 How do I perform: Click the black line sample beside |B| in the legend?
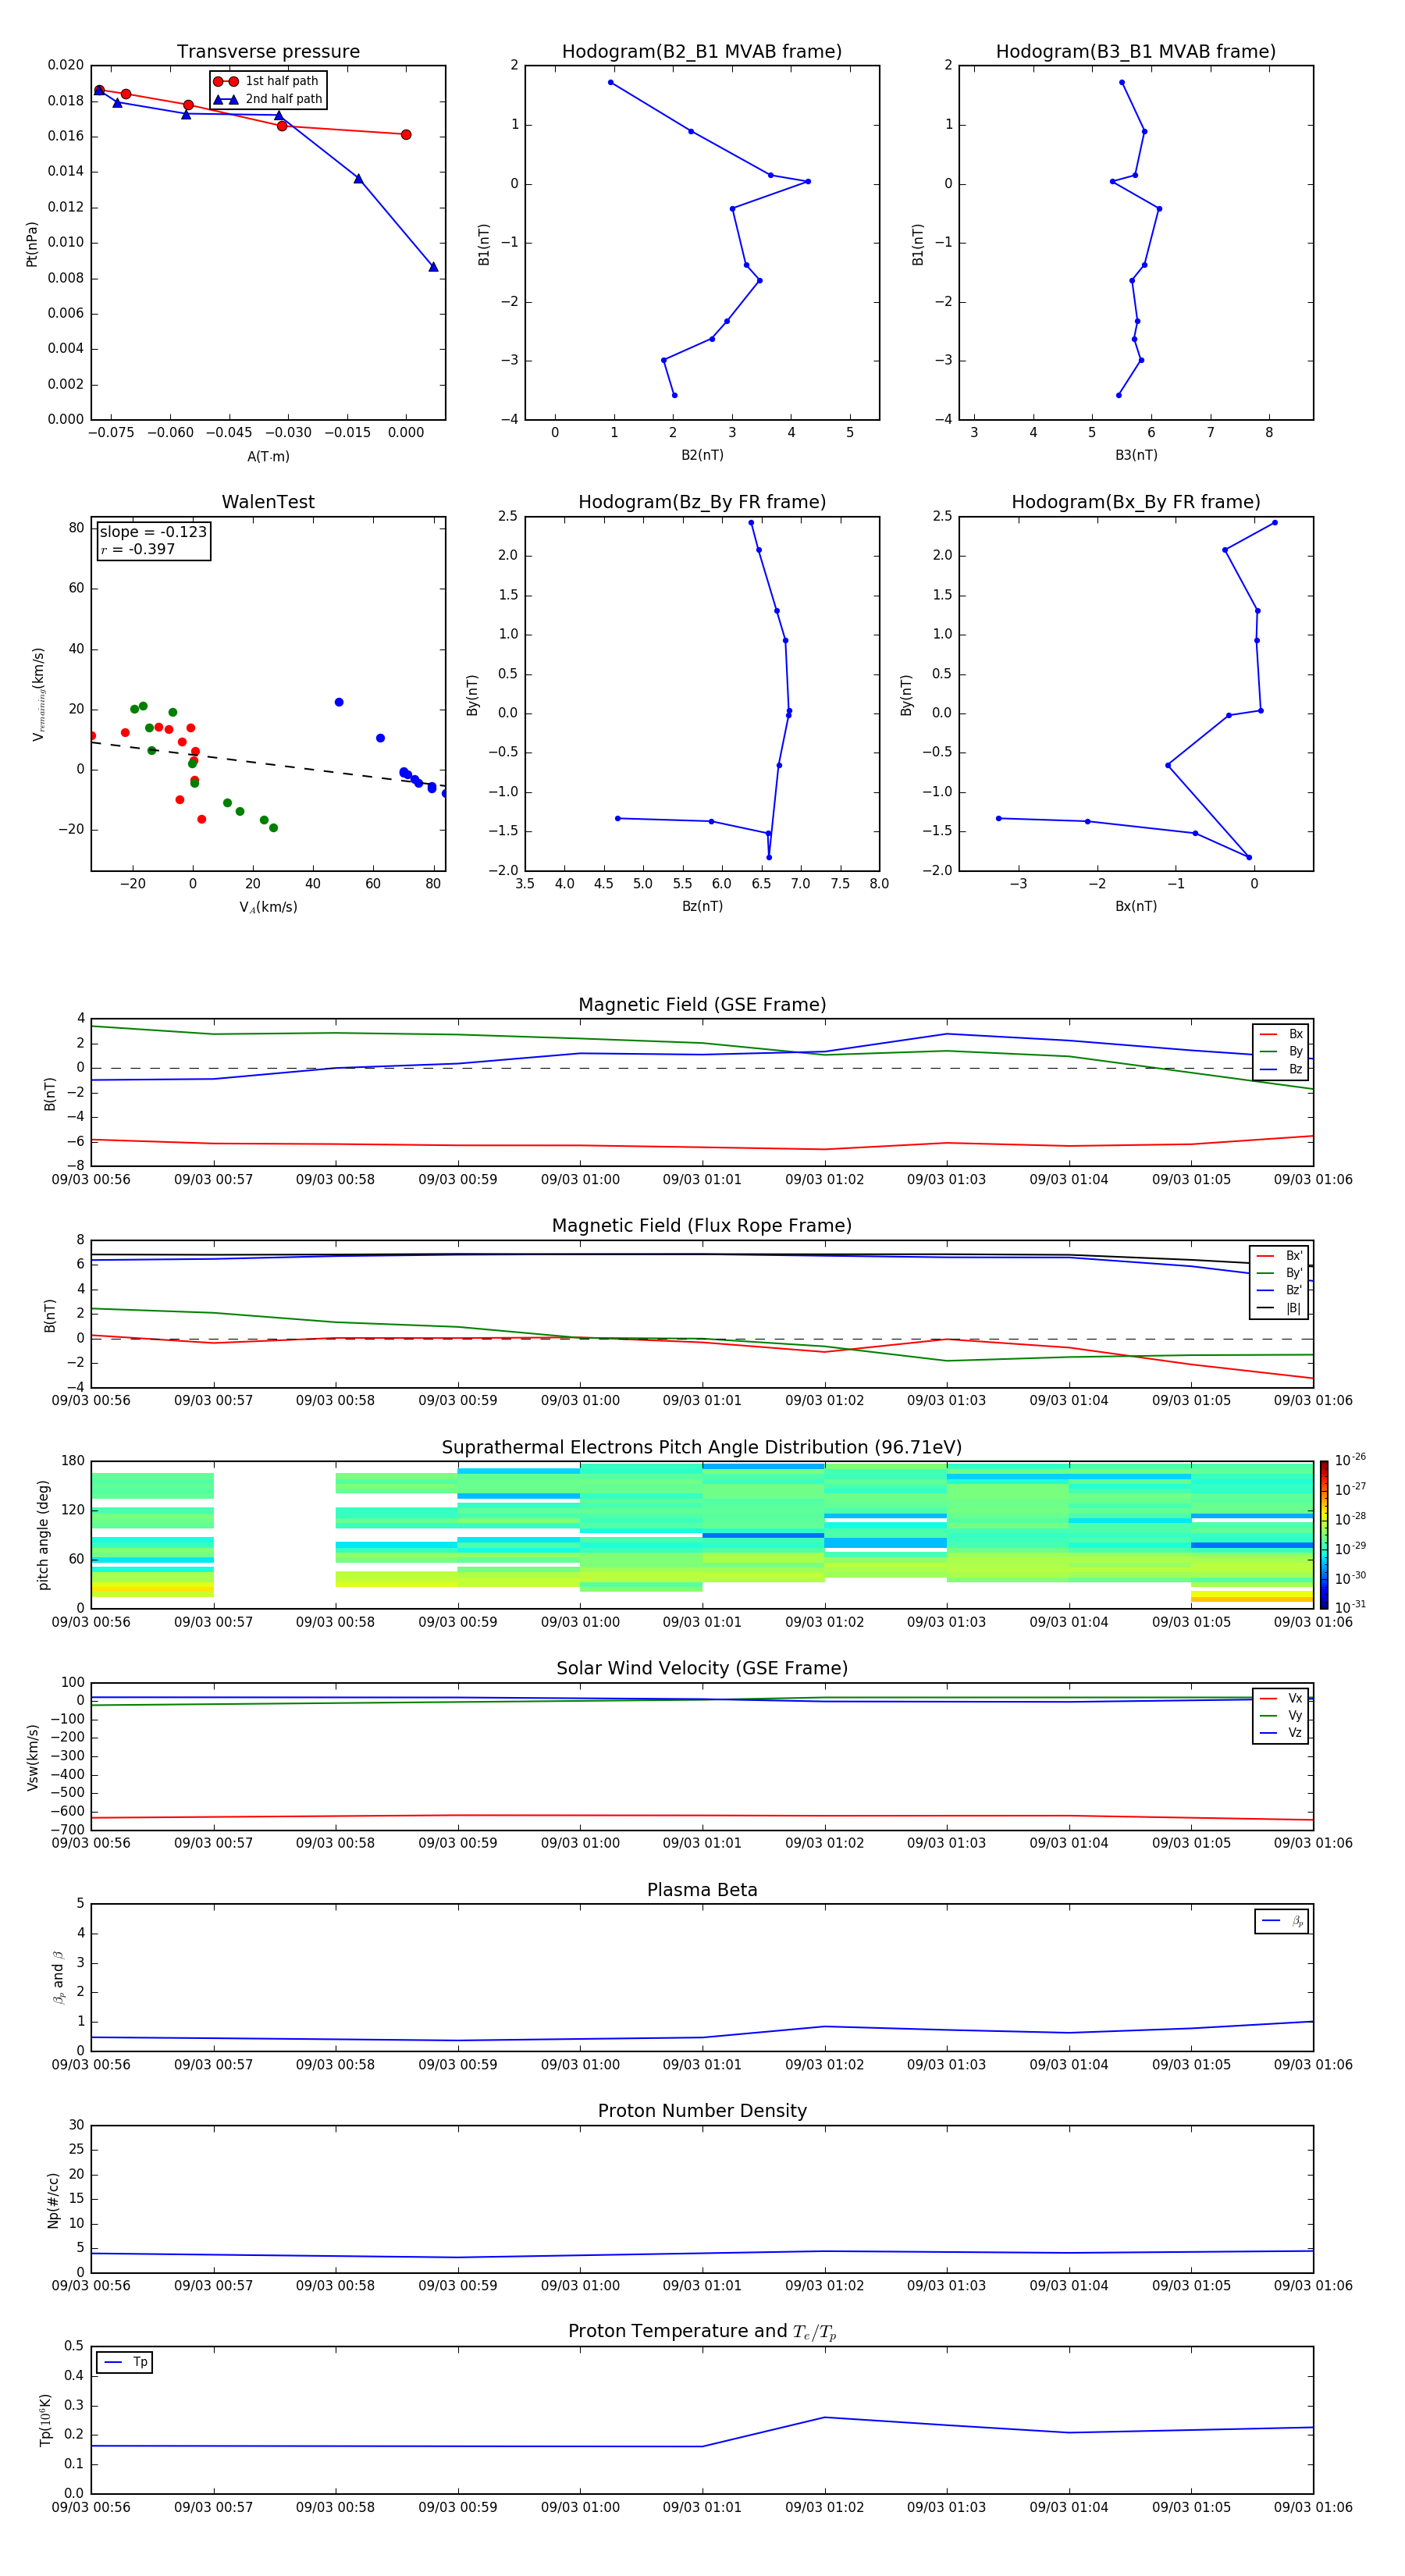point(1265,1308)
